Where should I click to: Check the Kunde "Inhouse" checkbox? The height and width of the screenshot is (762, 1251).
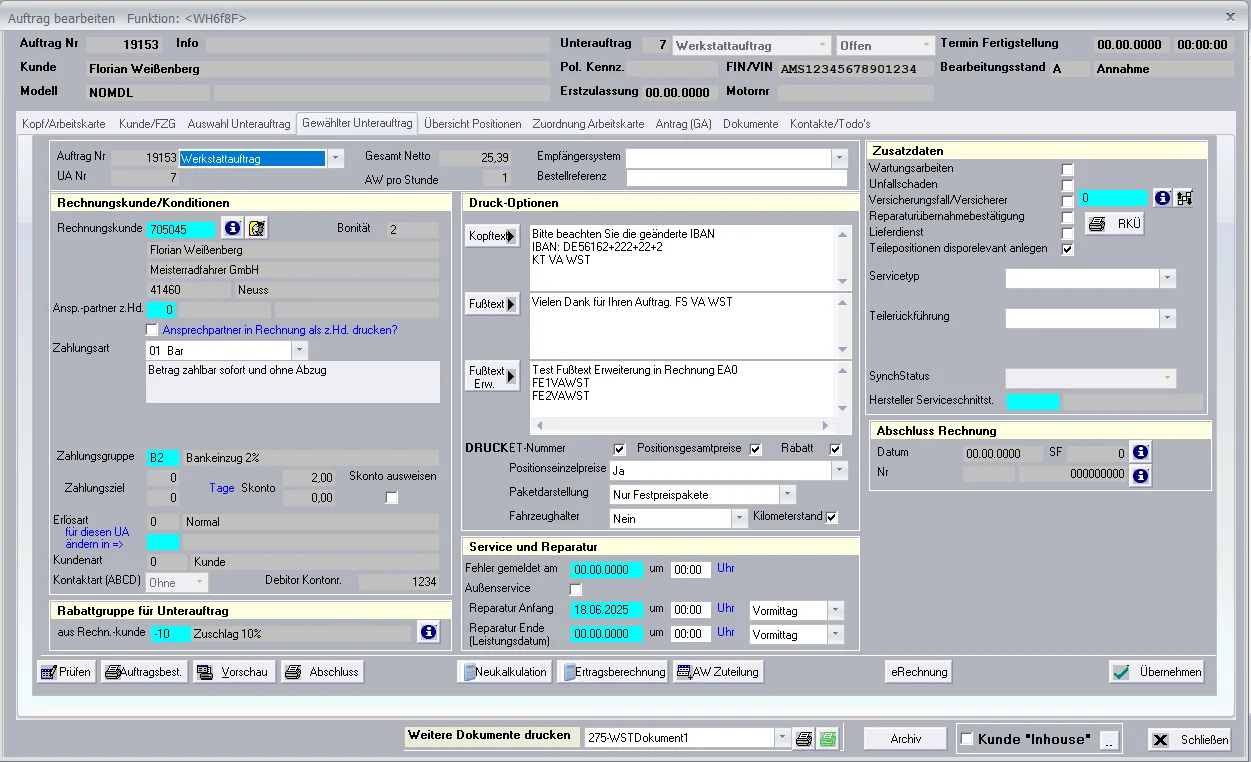(x=967, y=739)
